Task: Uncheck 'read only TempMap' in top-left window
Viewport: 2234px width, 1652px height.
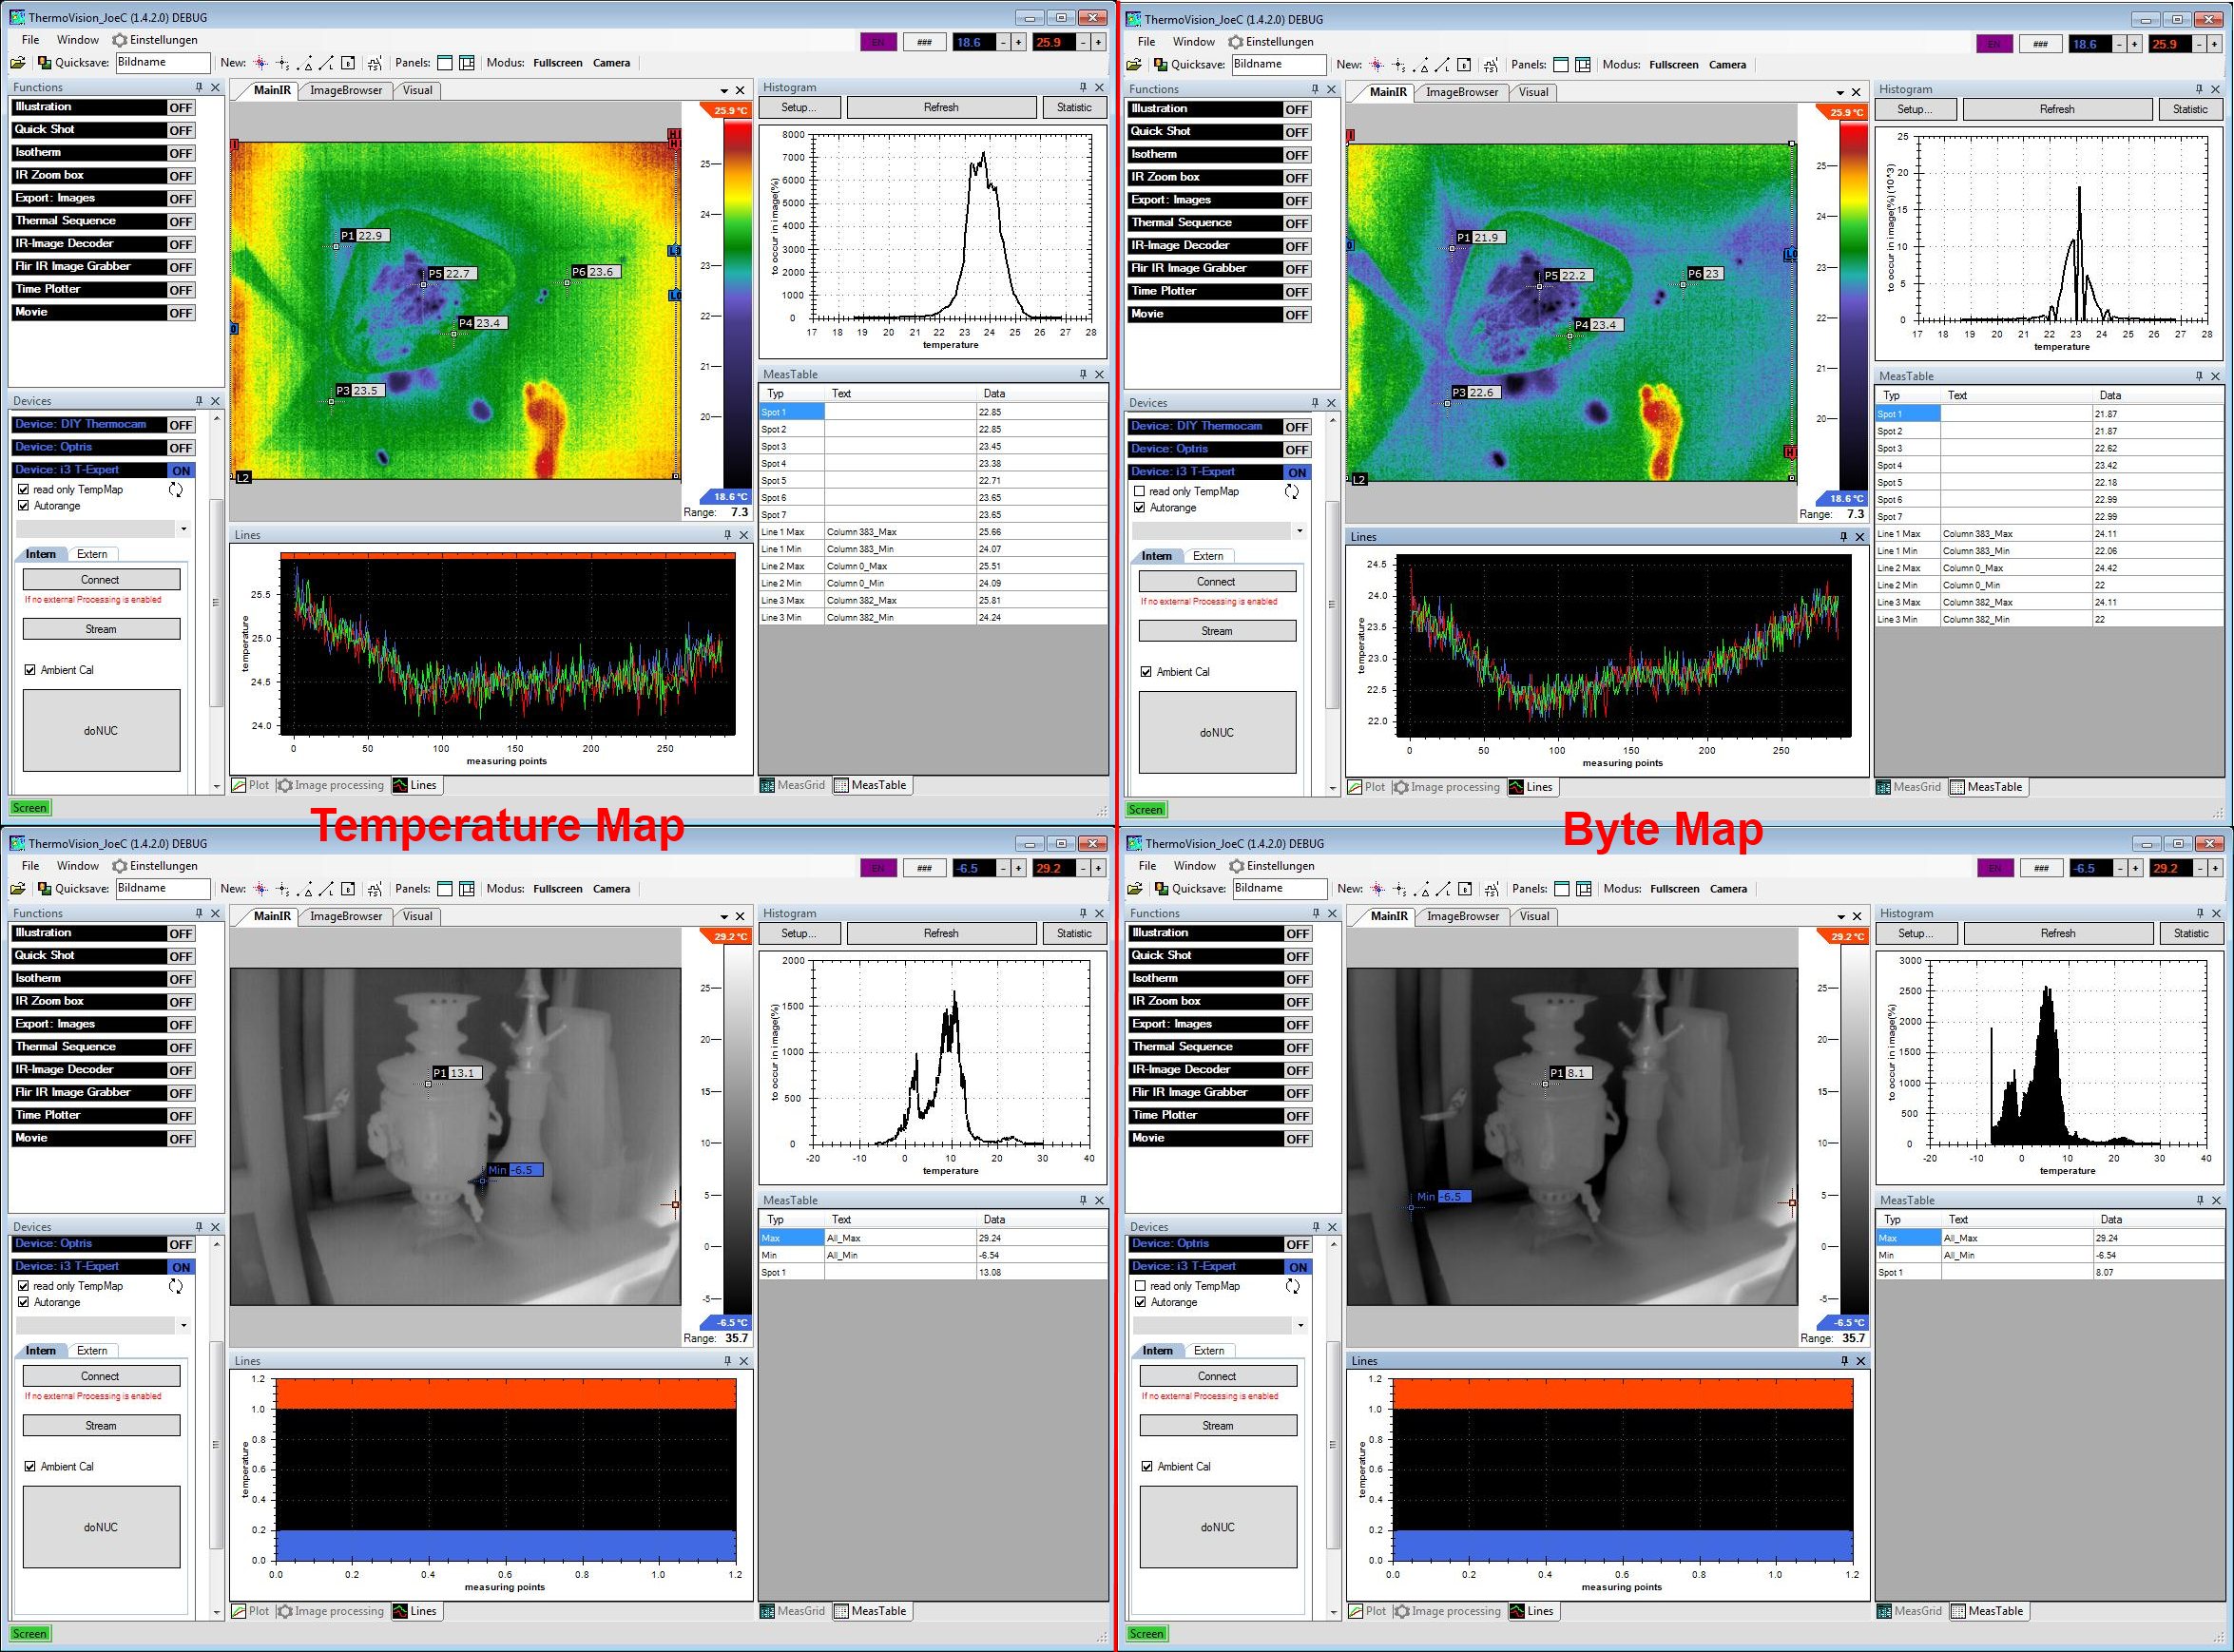Action: 24,490
